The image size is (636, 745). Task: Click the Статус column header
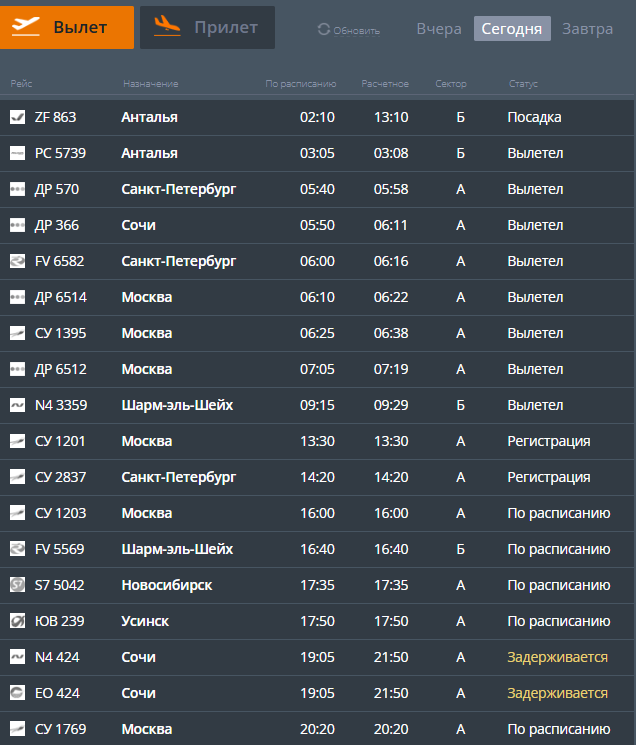pyautogui.click(x=523, y=84)
